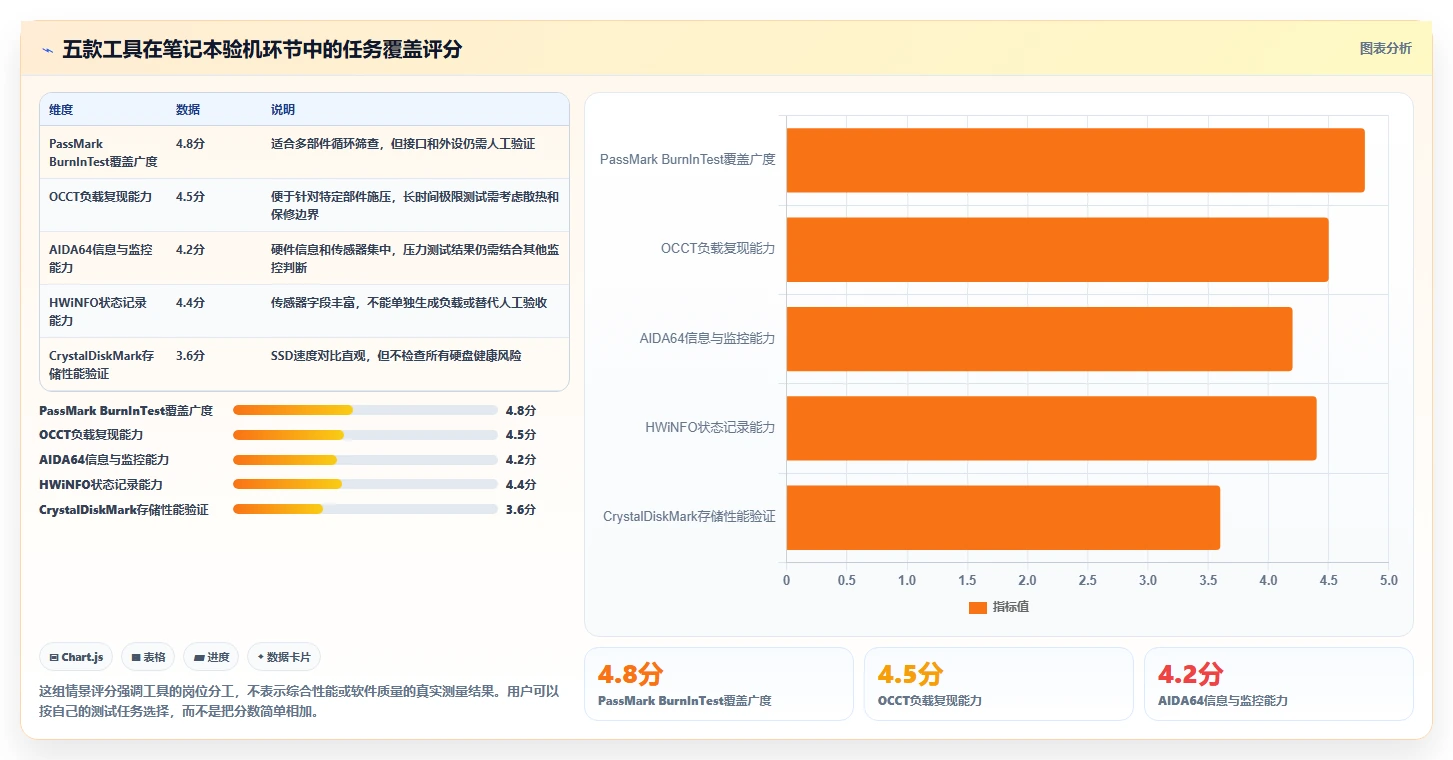Screen dimensions: 1453x760
Task: Click the OCCT负载复现能力 progress bar
Action: [365, 435]
